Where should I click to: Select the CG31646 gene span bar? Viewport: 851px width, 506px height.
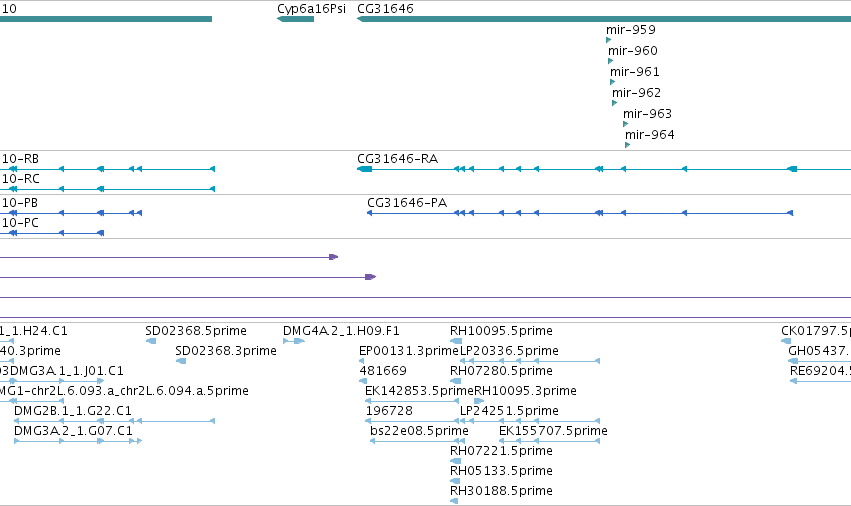pos(604,19)
